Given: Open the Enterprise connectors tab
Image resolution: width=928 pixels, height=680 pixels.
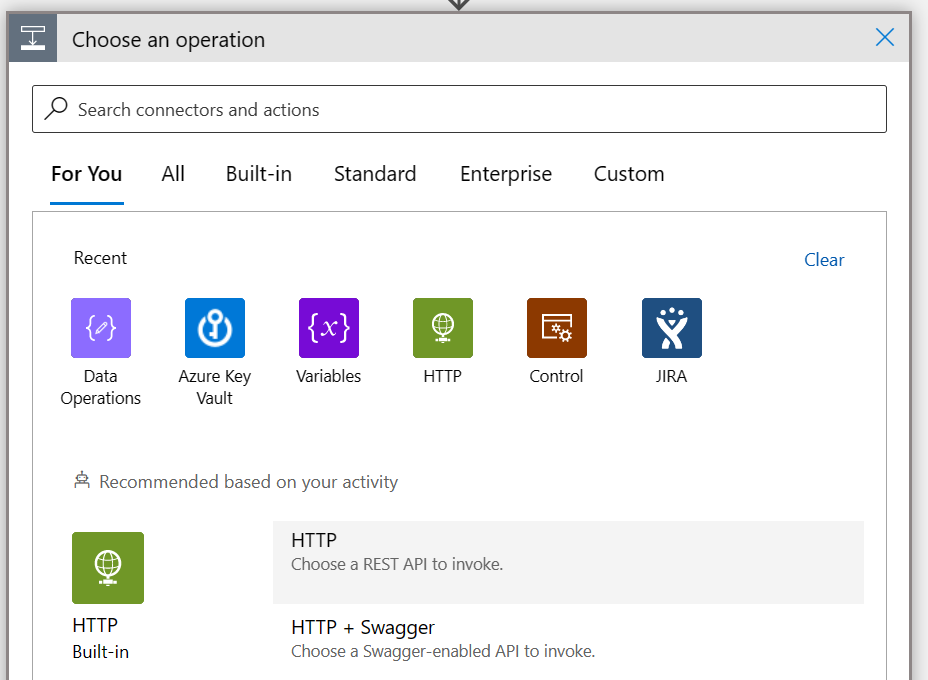Looking at the screenshot, I should coord(505,173).
